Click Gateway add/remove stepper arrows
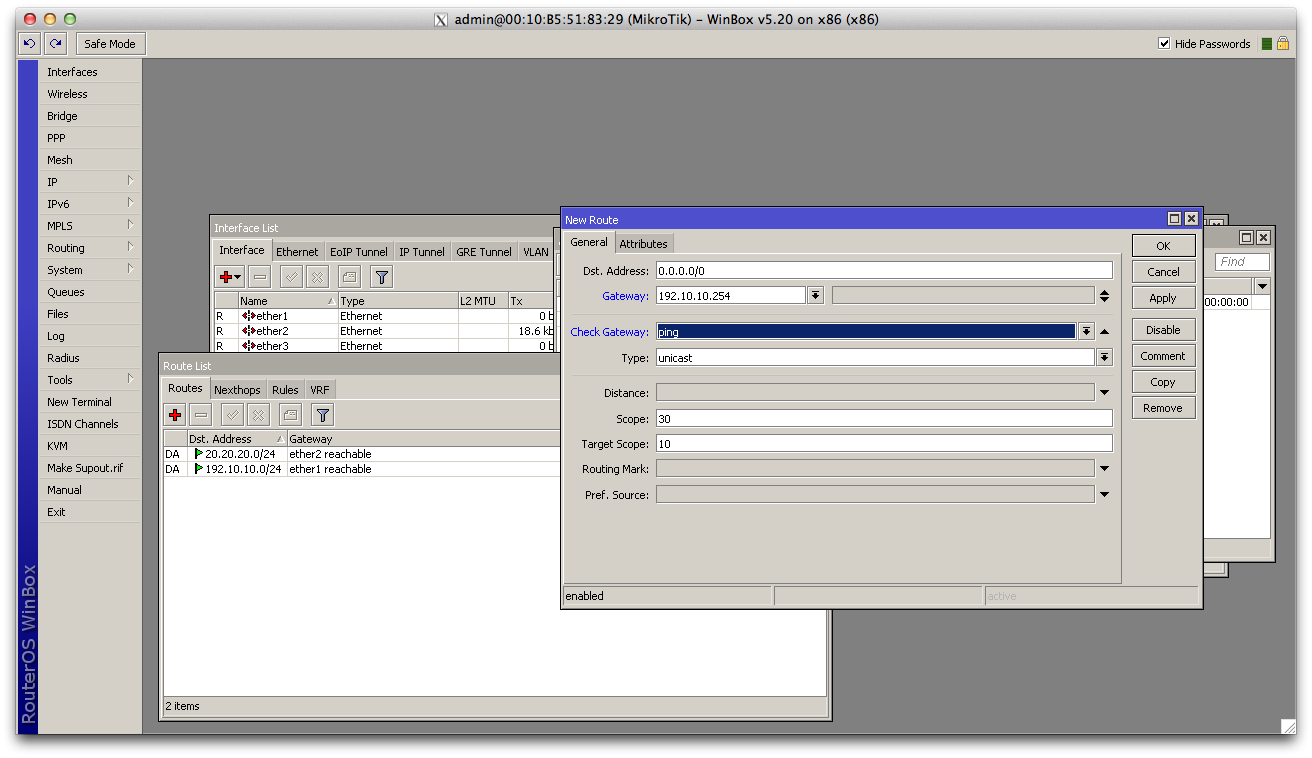Screen dimensions: 1312x758 tap(1104, 296)
